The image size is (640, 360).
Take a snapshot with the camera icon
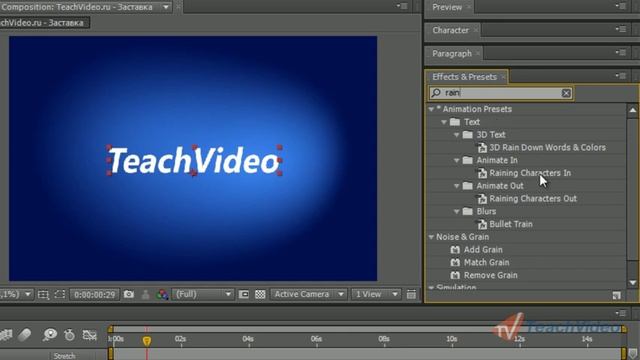[129, 294]
